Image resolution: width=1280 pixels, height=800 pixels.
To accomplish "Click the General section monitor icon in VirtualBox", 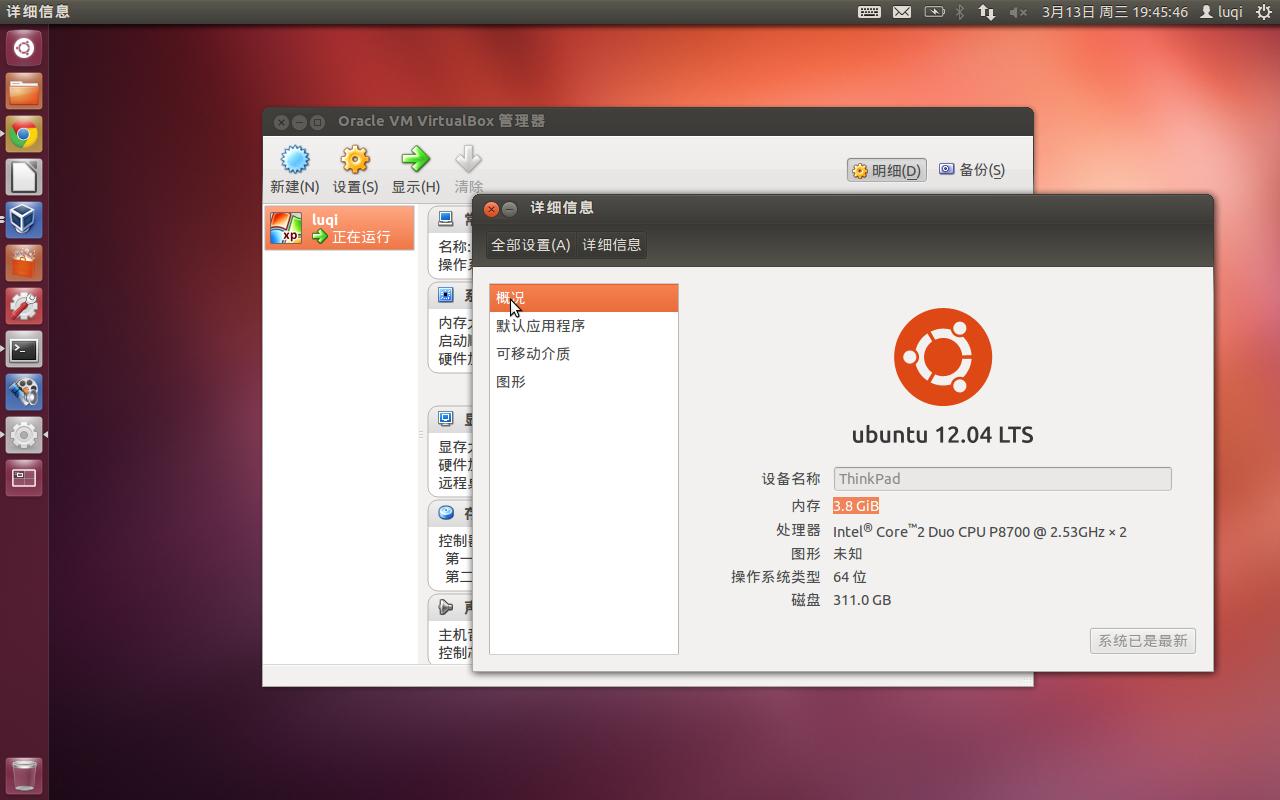I will (x=446, y=219).
